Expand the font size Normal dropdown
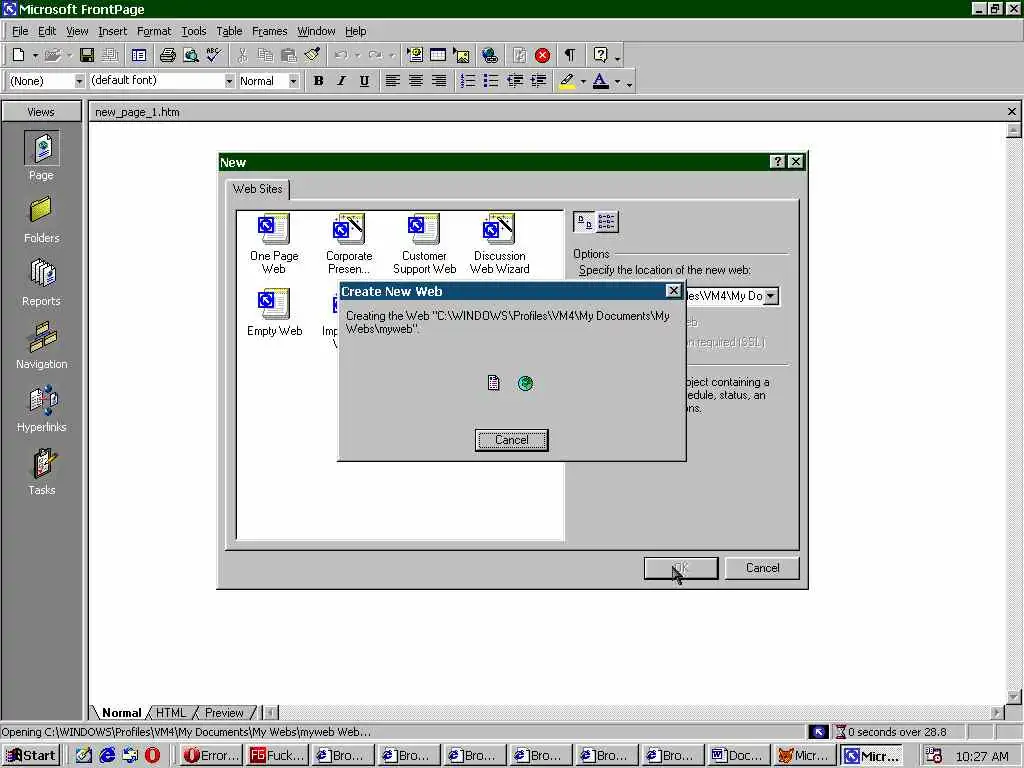1024x768 pixels. [293, 81]
